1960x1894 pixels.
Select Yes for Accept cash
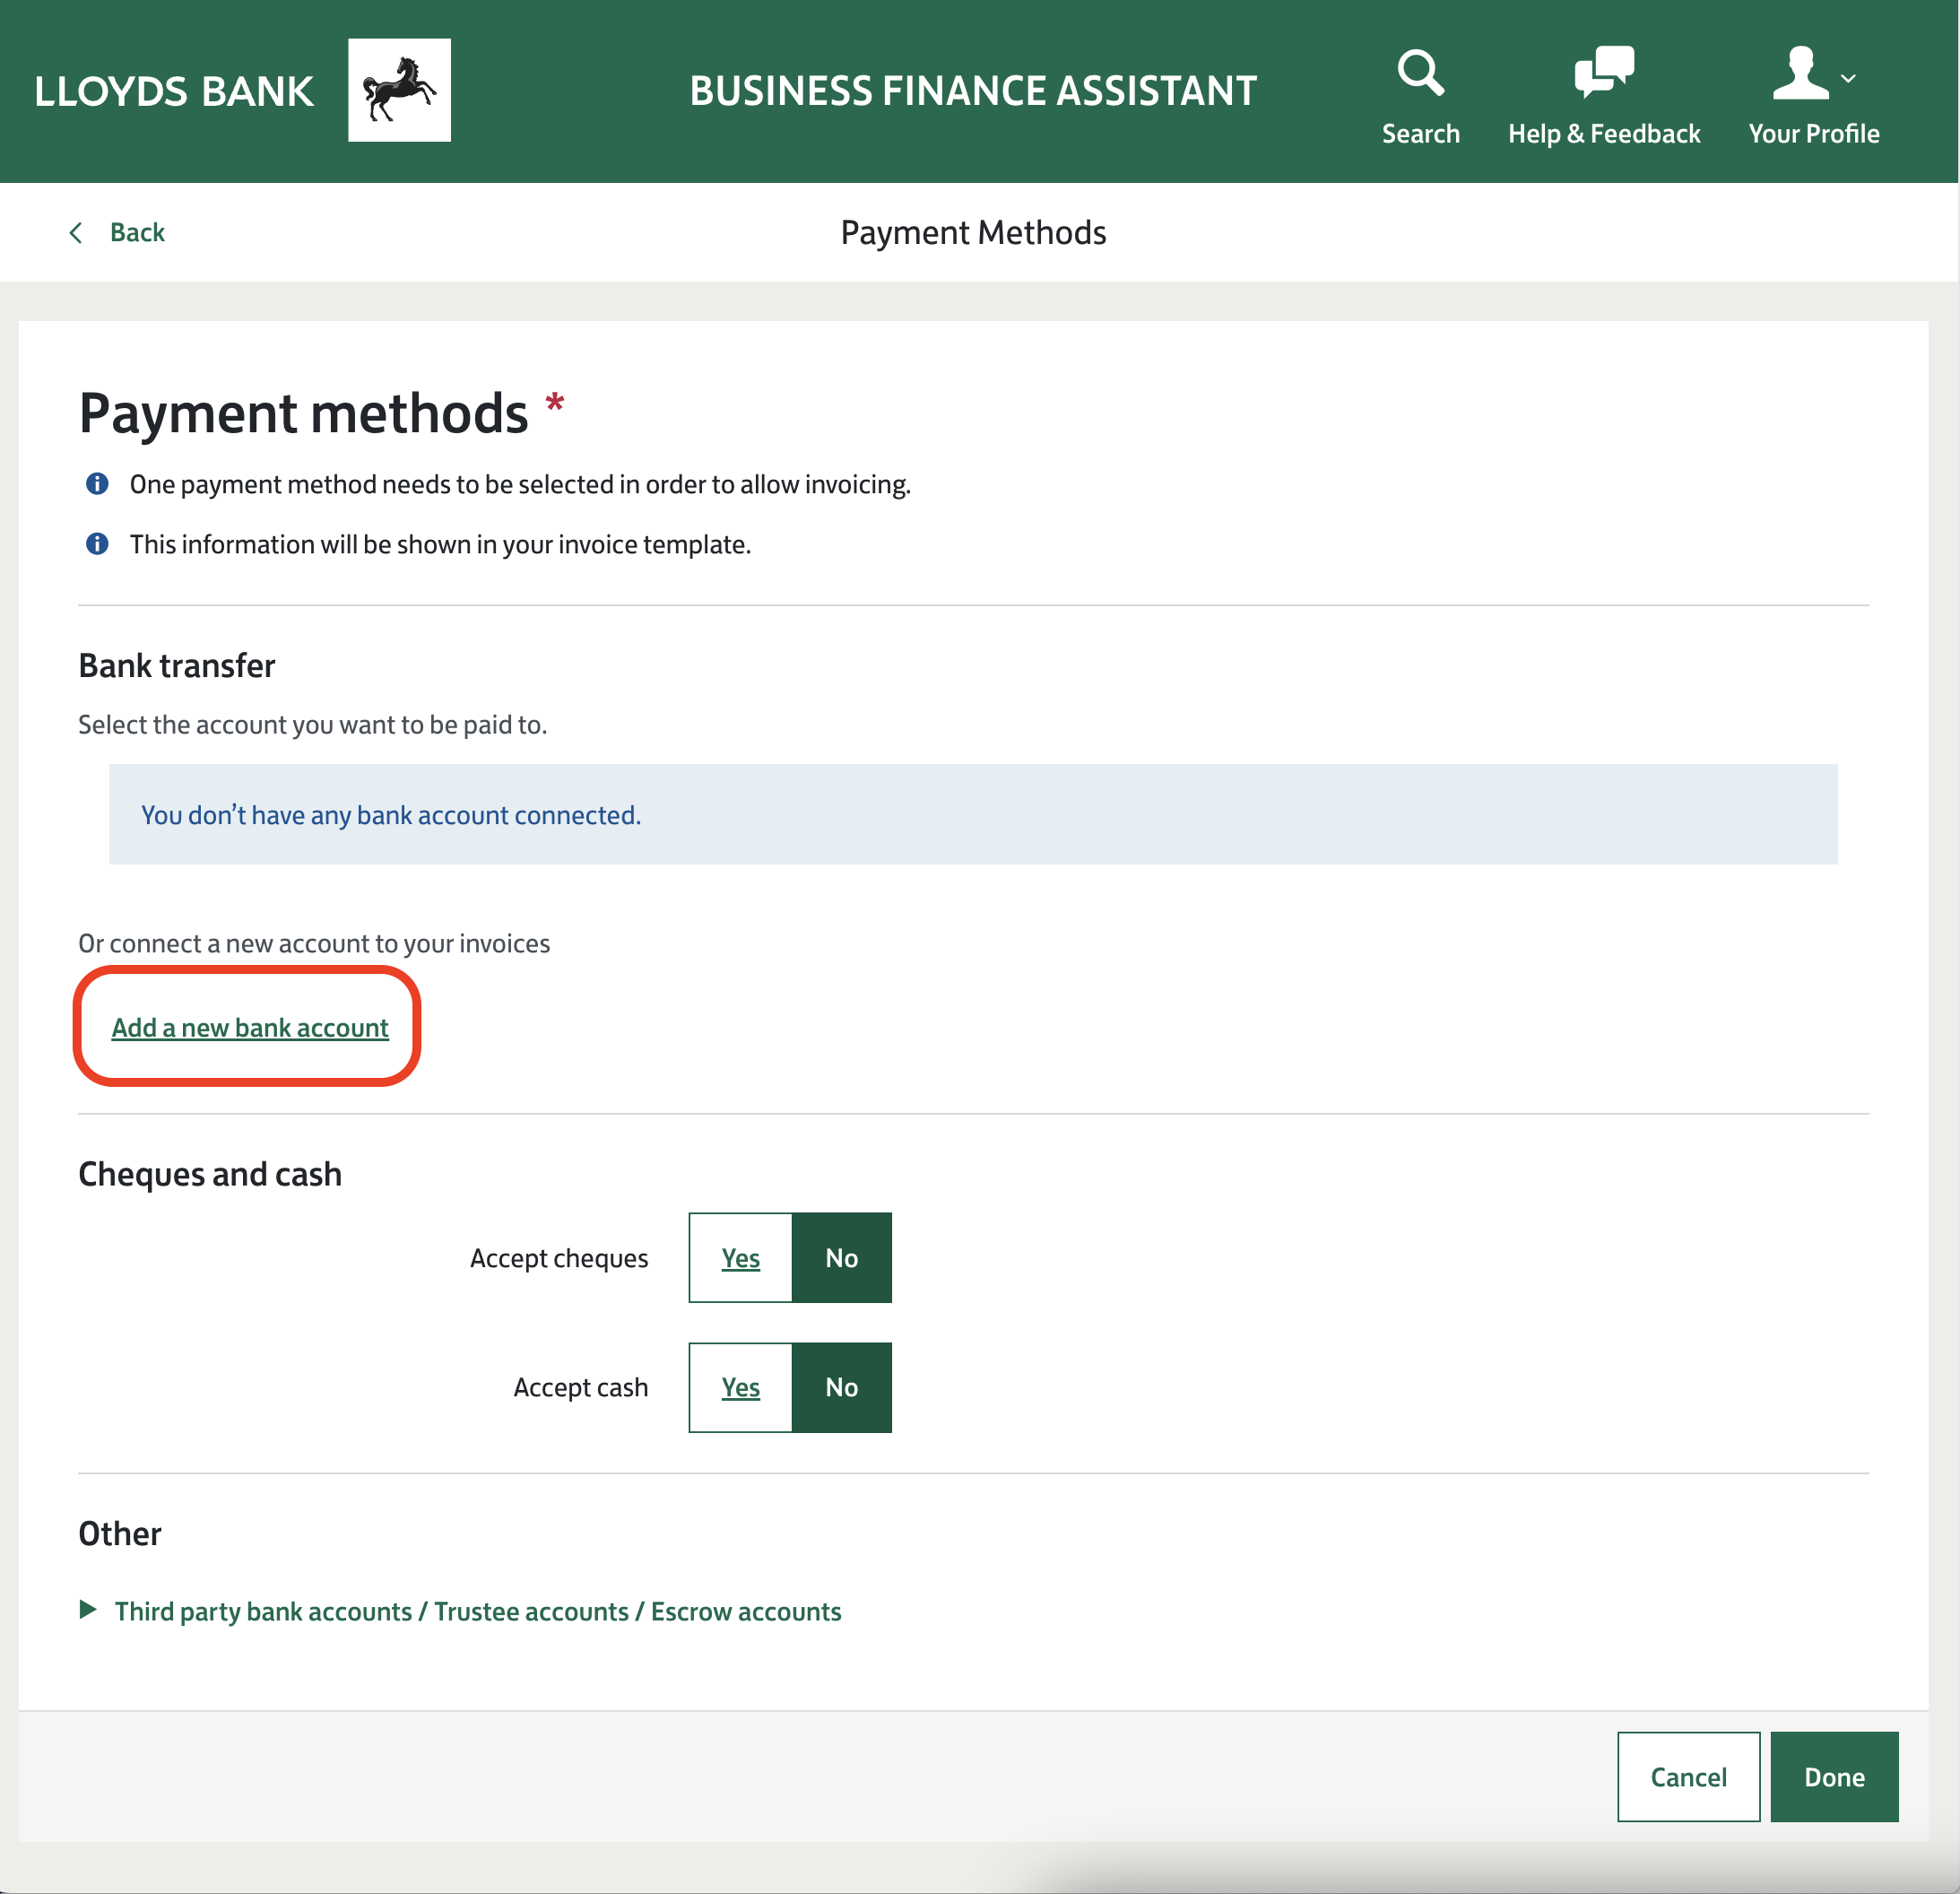(x=740, y=1387)
